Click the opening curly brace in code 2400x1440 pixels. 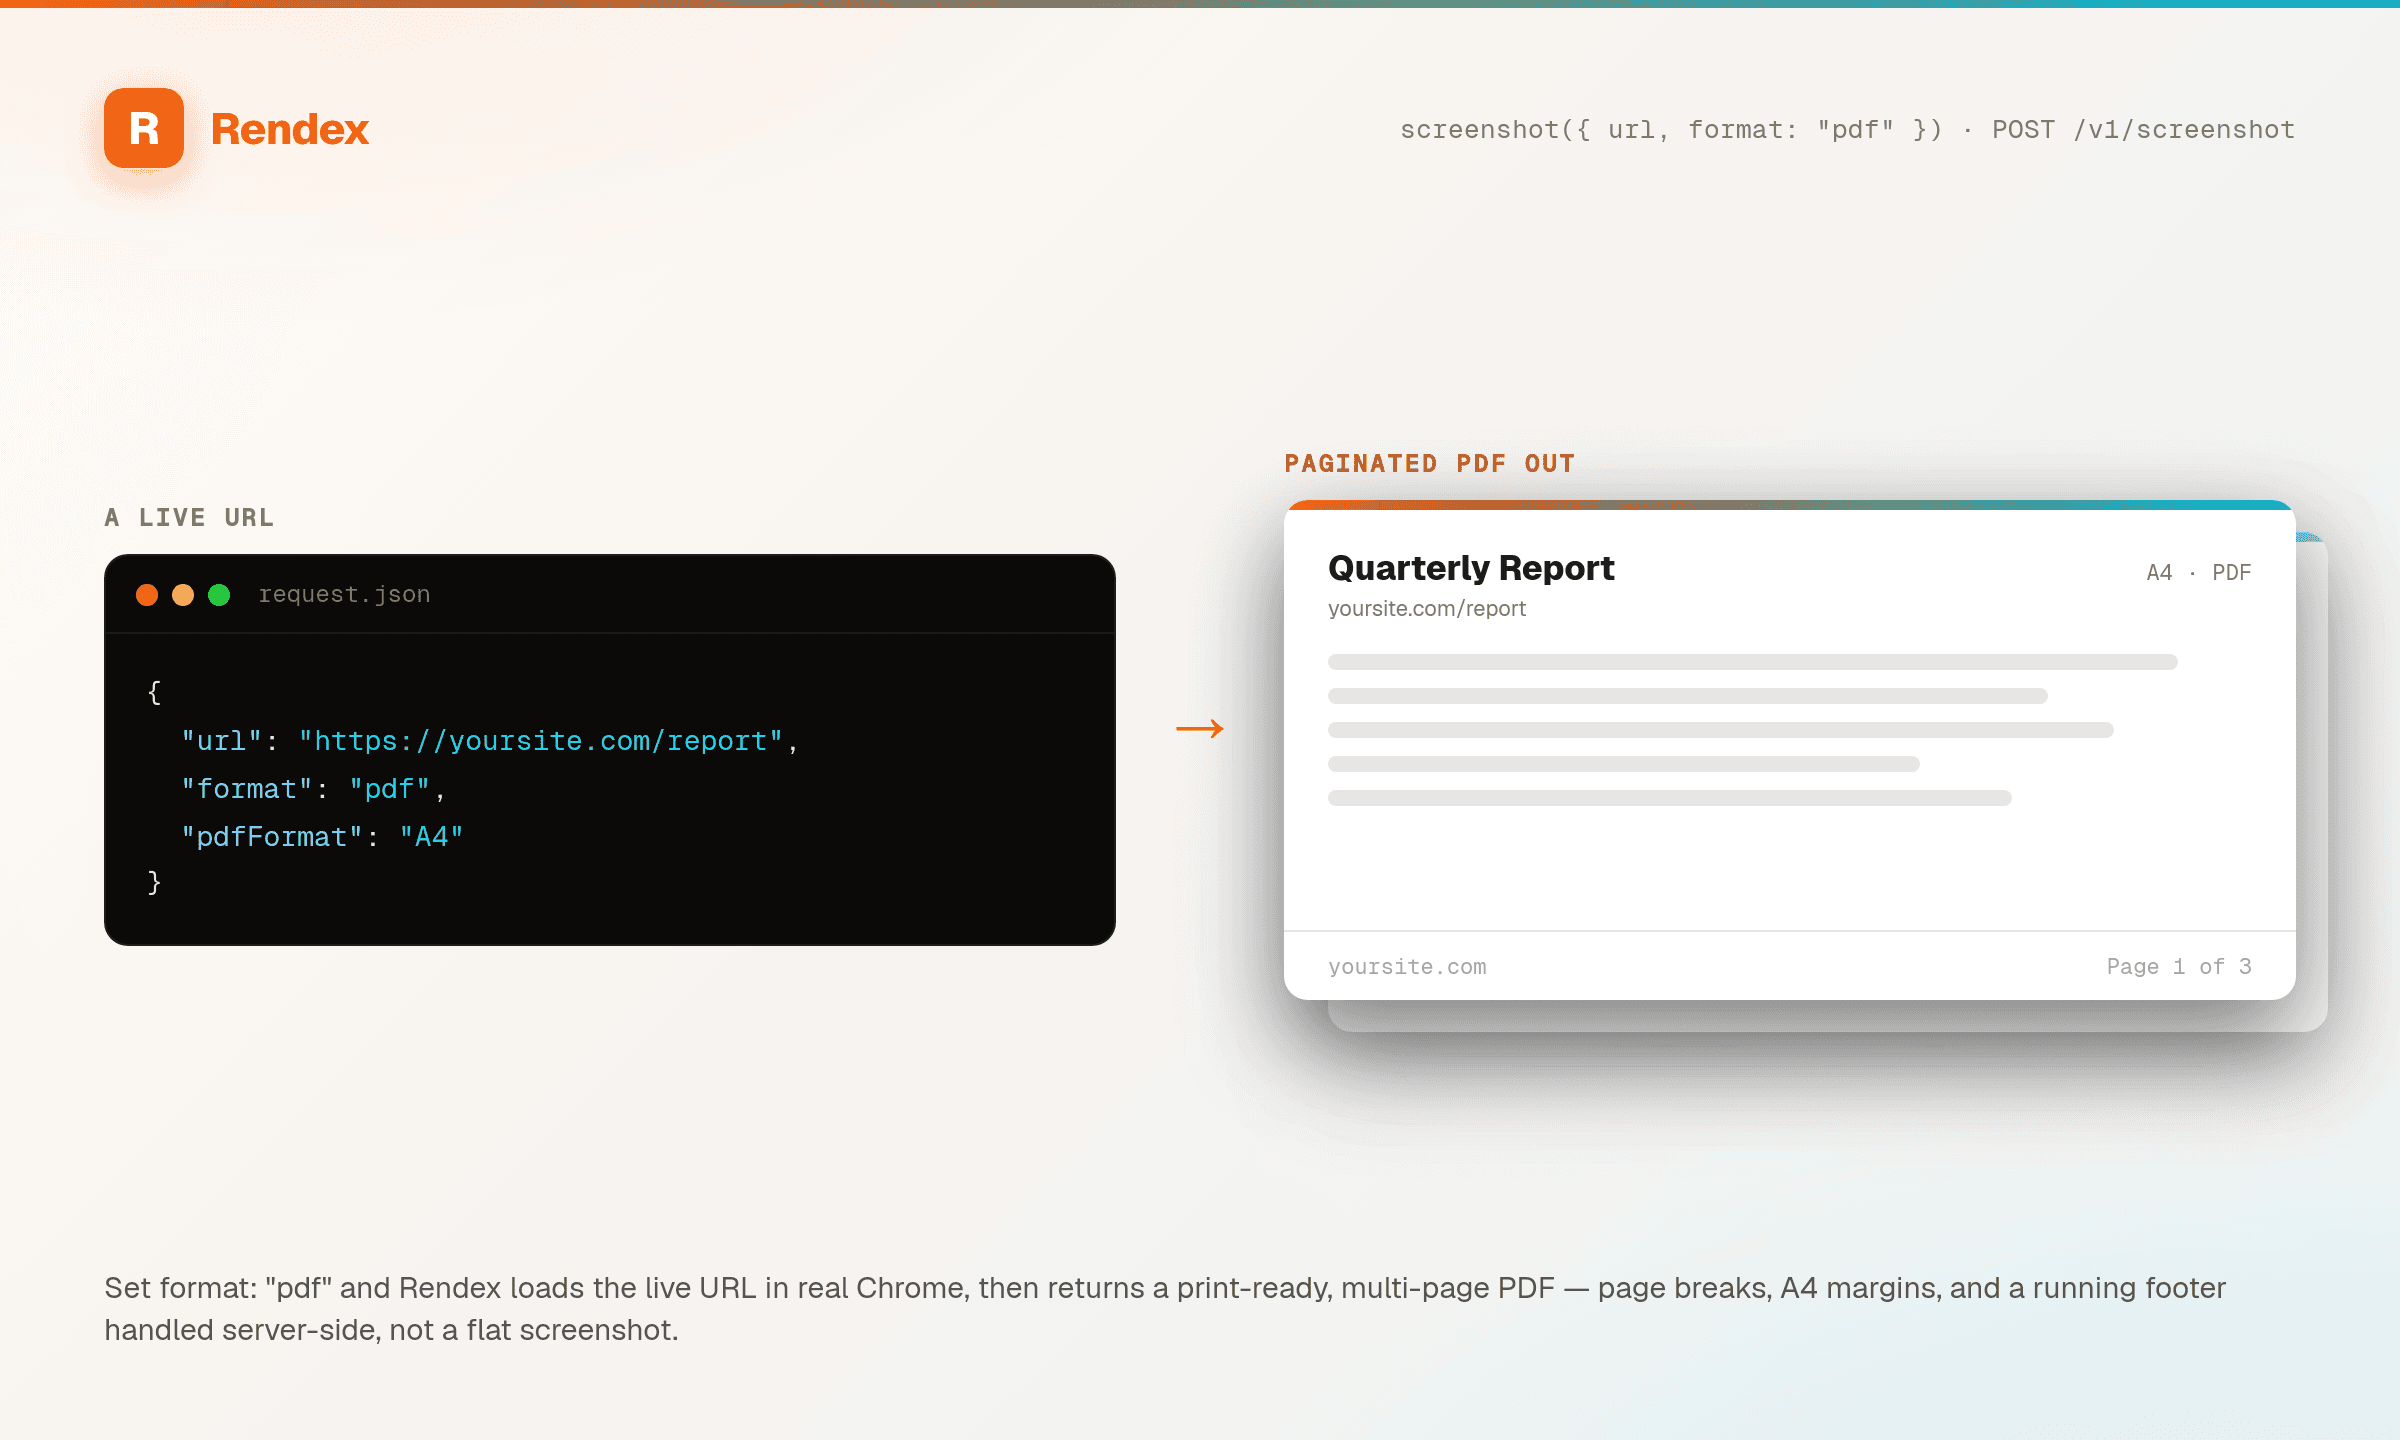point(154,692)
